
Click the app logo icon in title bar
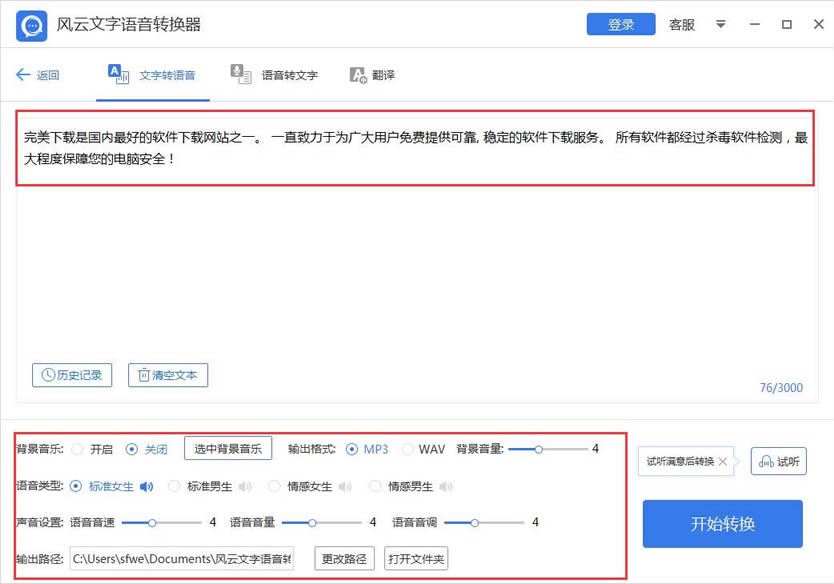point(31,25)
